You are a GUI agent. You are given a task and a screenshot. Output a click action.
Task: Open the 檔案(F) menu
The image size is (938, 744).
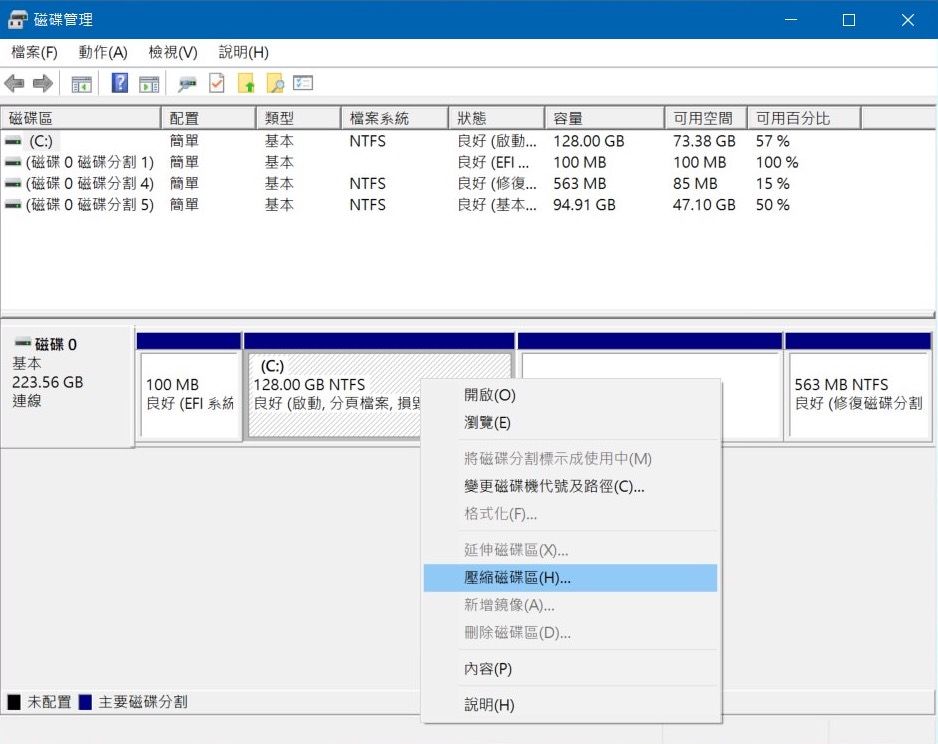34,52
